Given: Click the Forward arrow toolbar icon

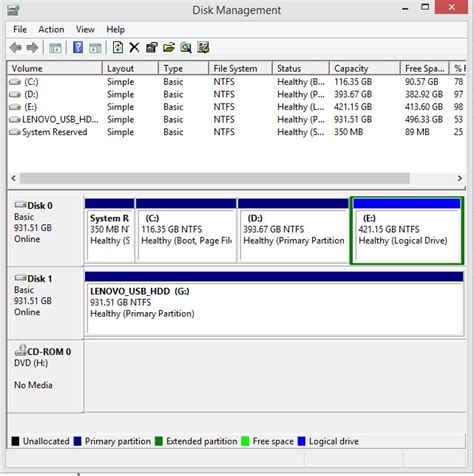Looking at the screenshot, I should (x=32, y=48).
